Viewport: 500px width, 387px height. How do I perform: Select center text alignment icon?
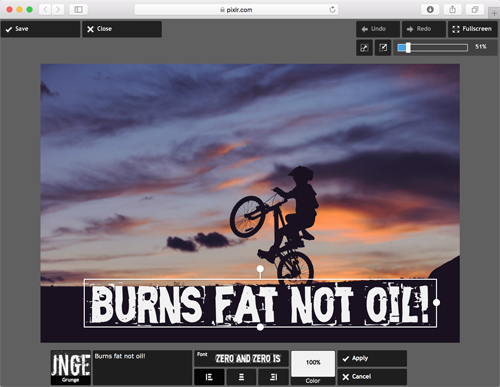(241, 377)
